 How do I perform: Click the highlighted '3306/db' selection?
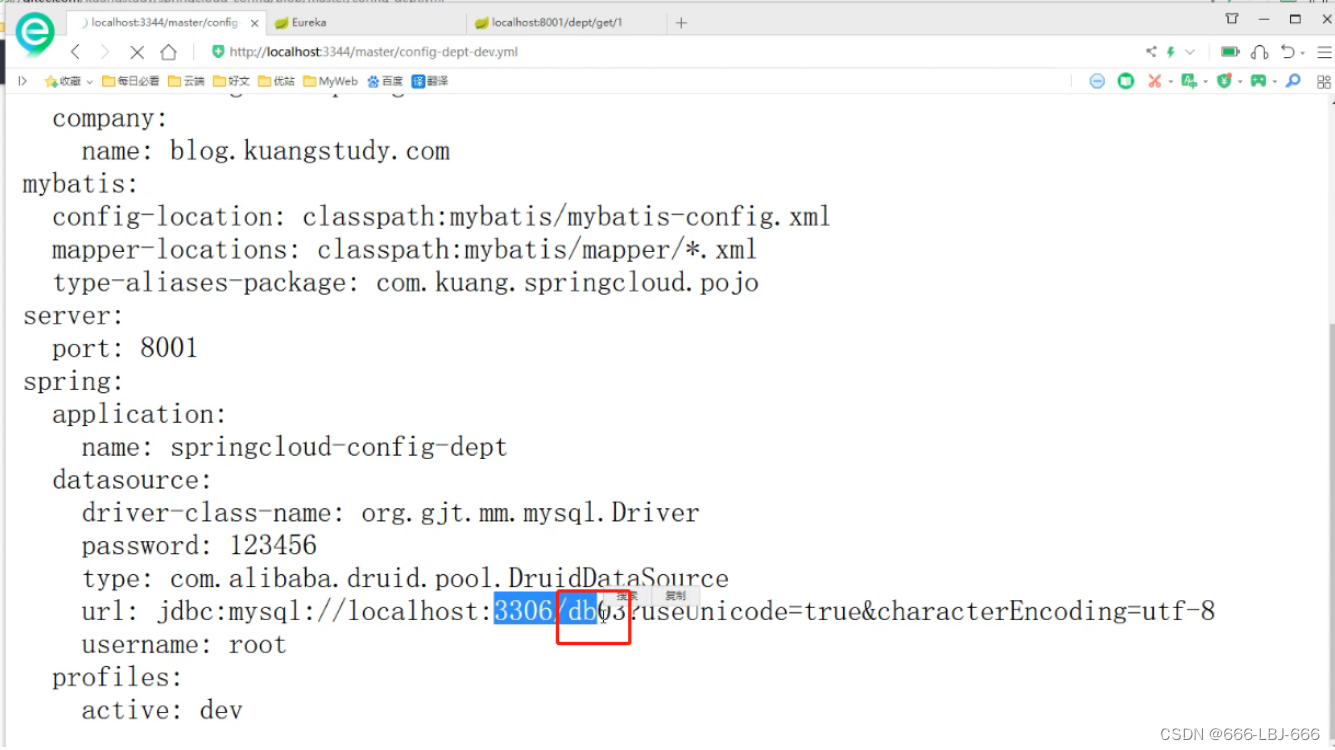[546, 611]
